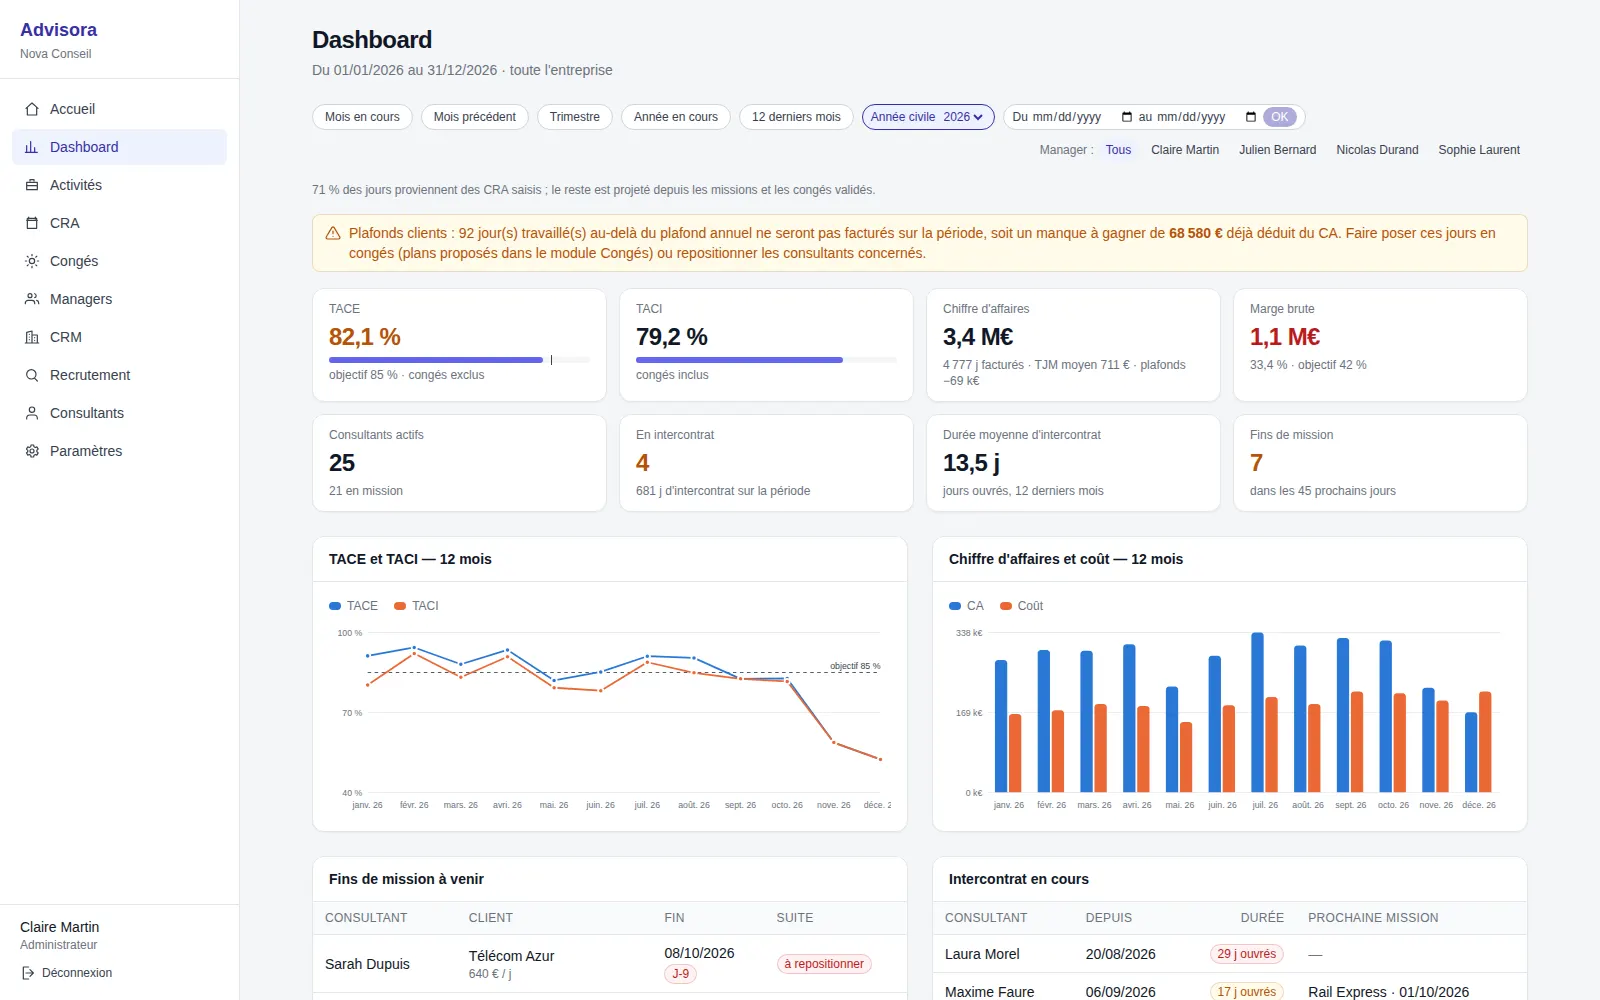1600x1000 pixels.
Task: Filter managers by Tous
Action: point(1118,150)
